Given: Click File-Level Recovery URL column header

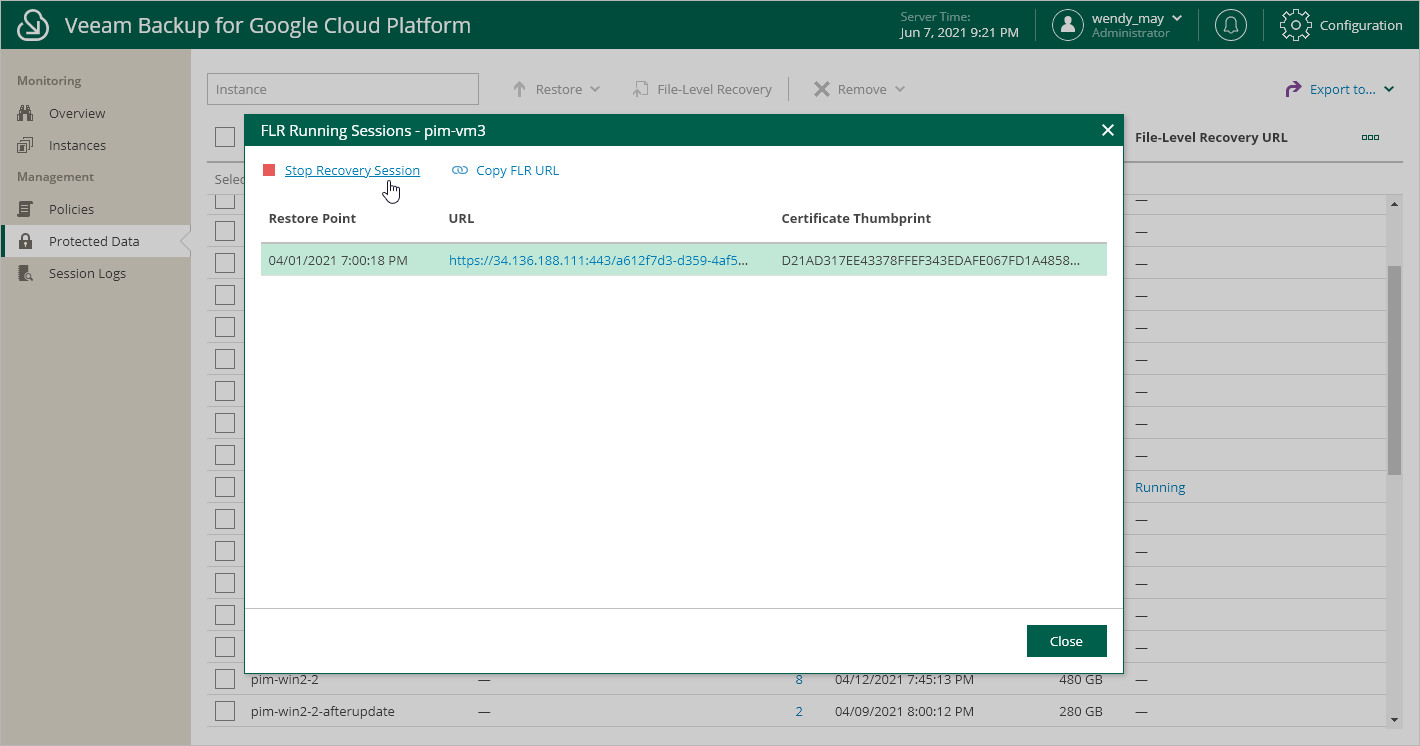Looking at the screenshot, I should (1211, 137).
